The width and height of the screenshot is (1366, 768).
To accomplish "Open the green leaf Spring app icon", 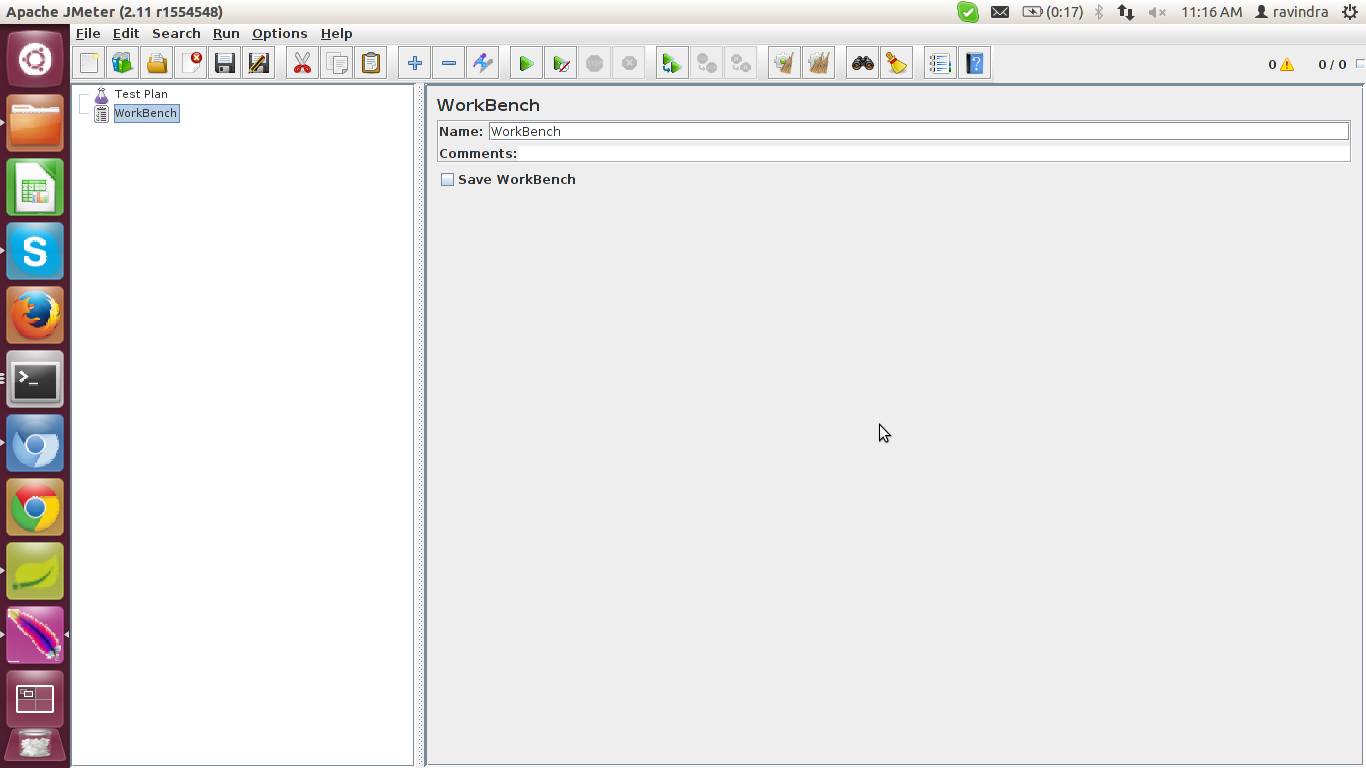I will tap(35, 571).
